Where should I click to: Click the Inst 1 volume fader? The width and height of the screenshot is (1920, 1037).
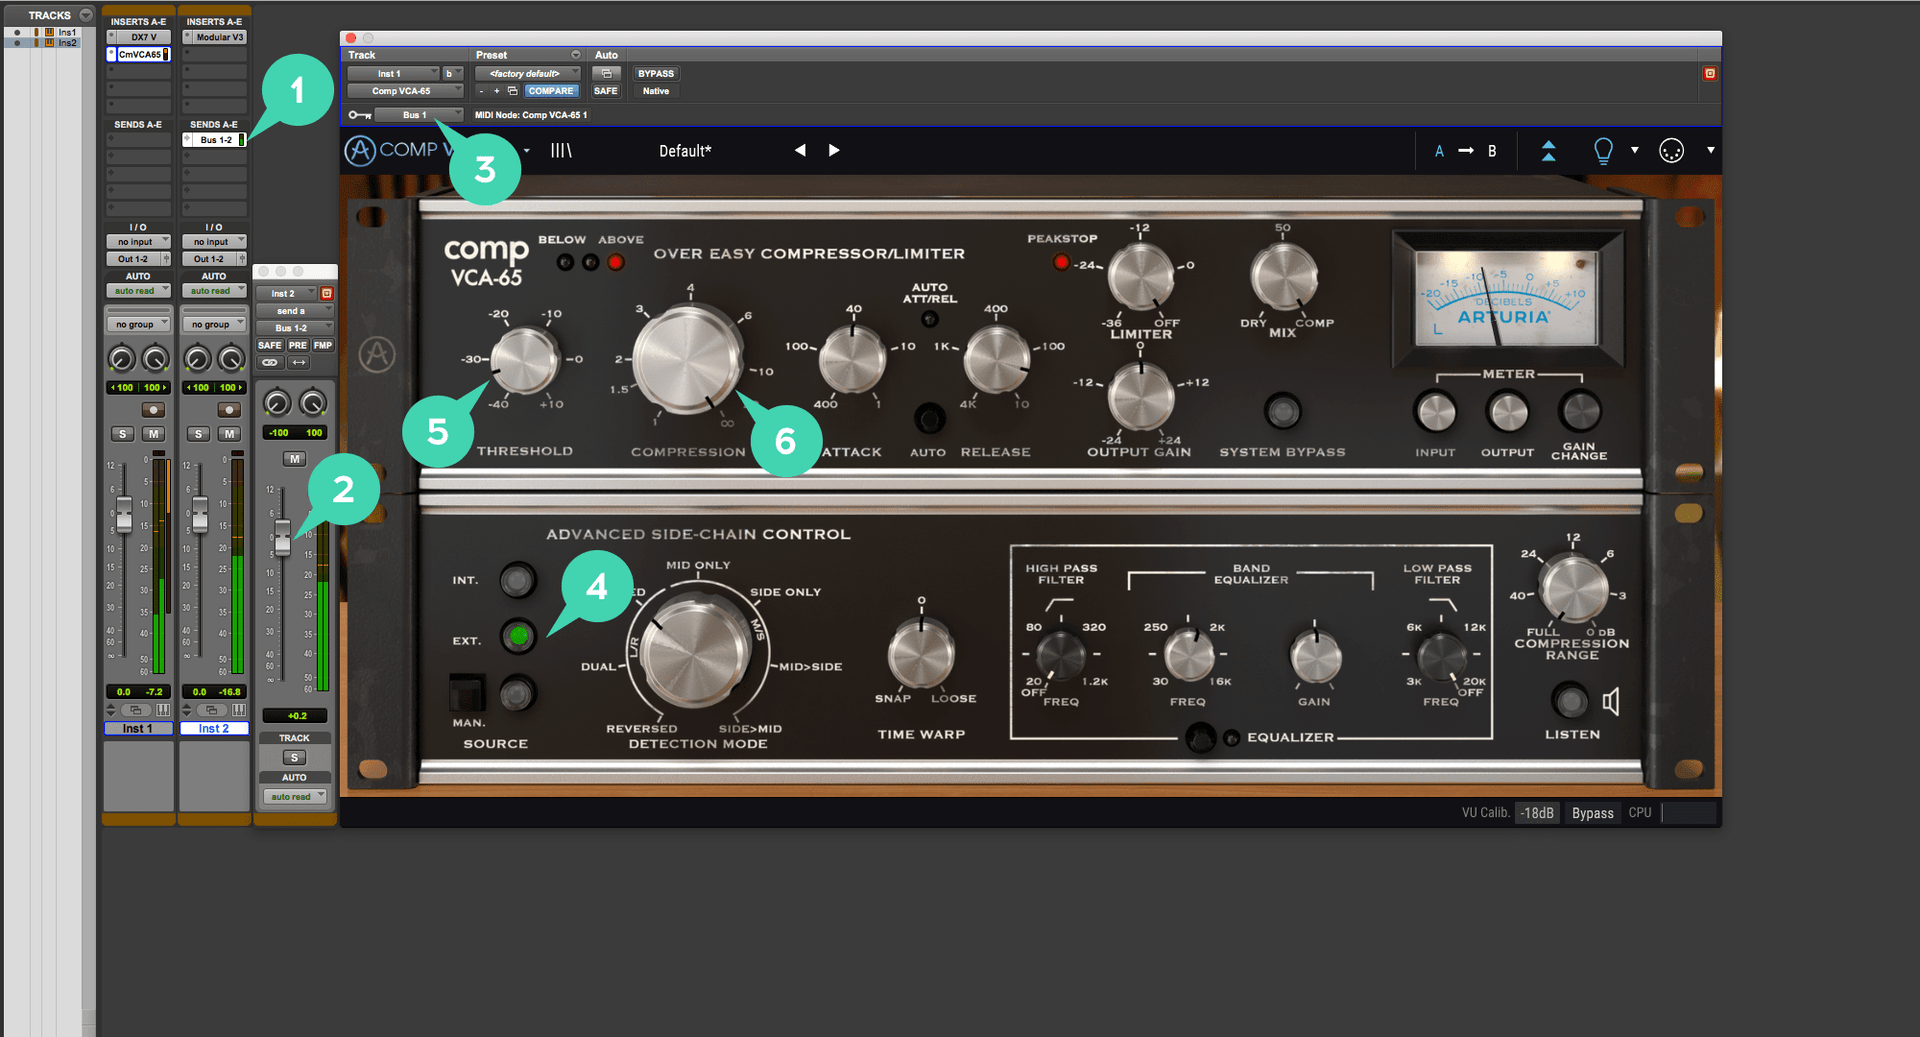[x=124, y=514]
